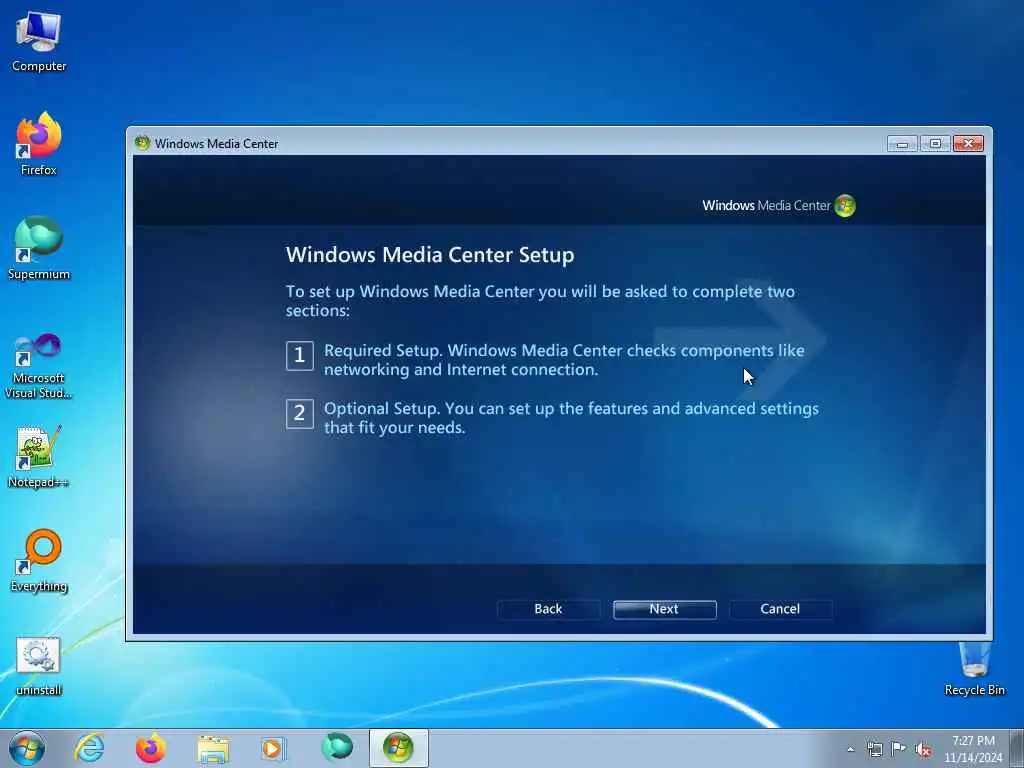The width and height of the screenshot is (1024, 768).
Task: Select the uninstall desktop icon
Action: [39, 665]
